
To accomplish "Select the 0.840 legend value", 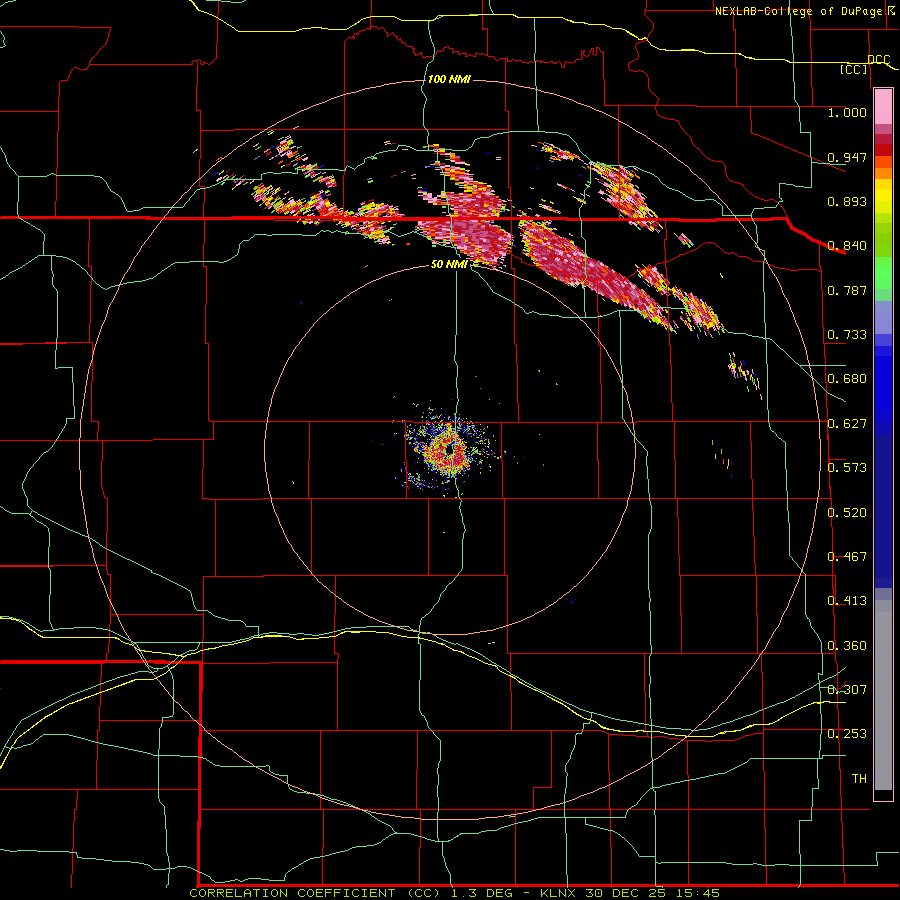I will (847, 246).
